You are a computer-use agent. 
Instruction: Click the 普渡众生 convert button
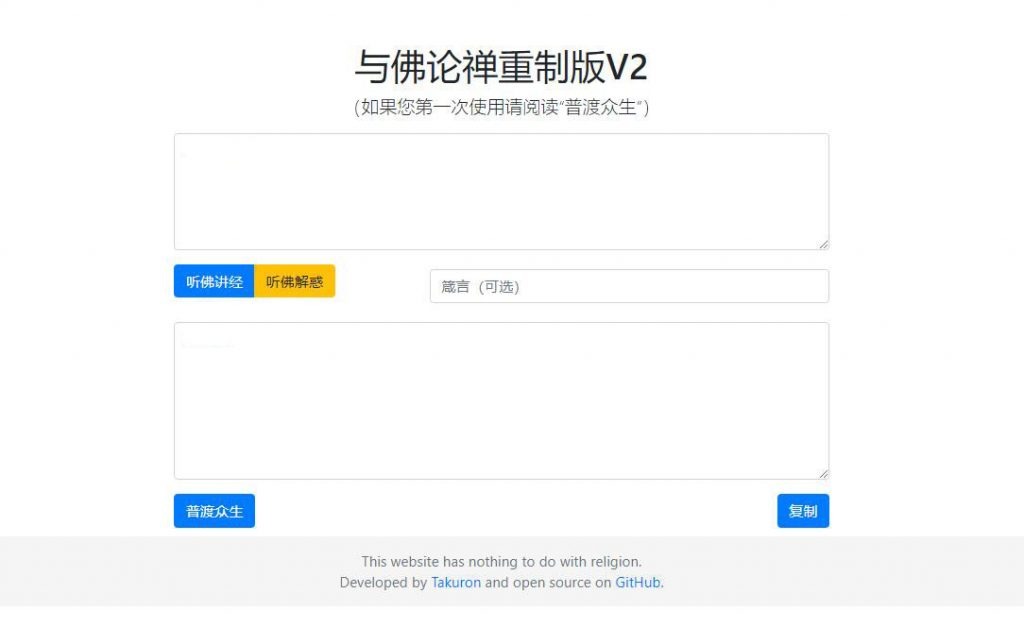click(x=214, y=511)
